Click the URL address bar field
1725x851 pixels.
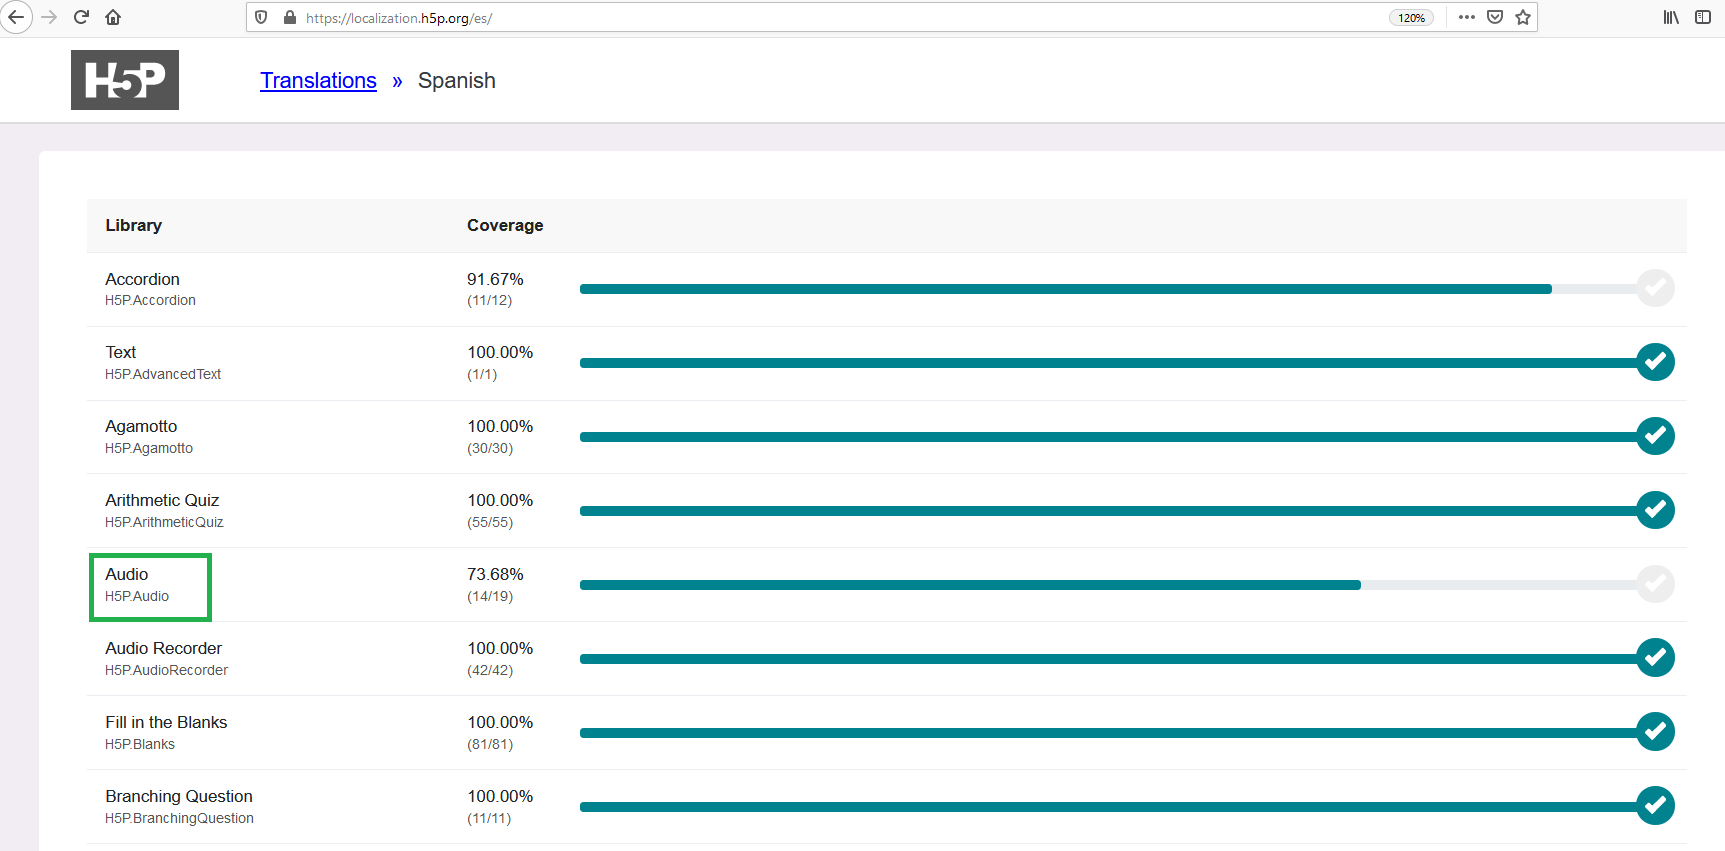[x=840, y=18]
